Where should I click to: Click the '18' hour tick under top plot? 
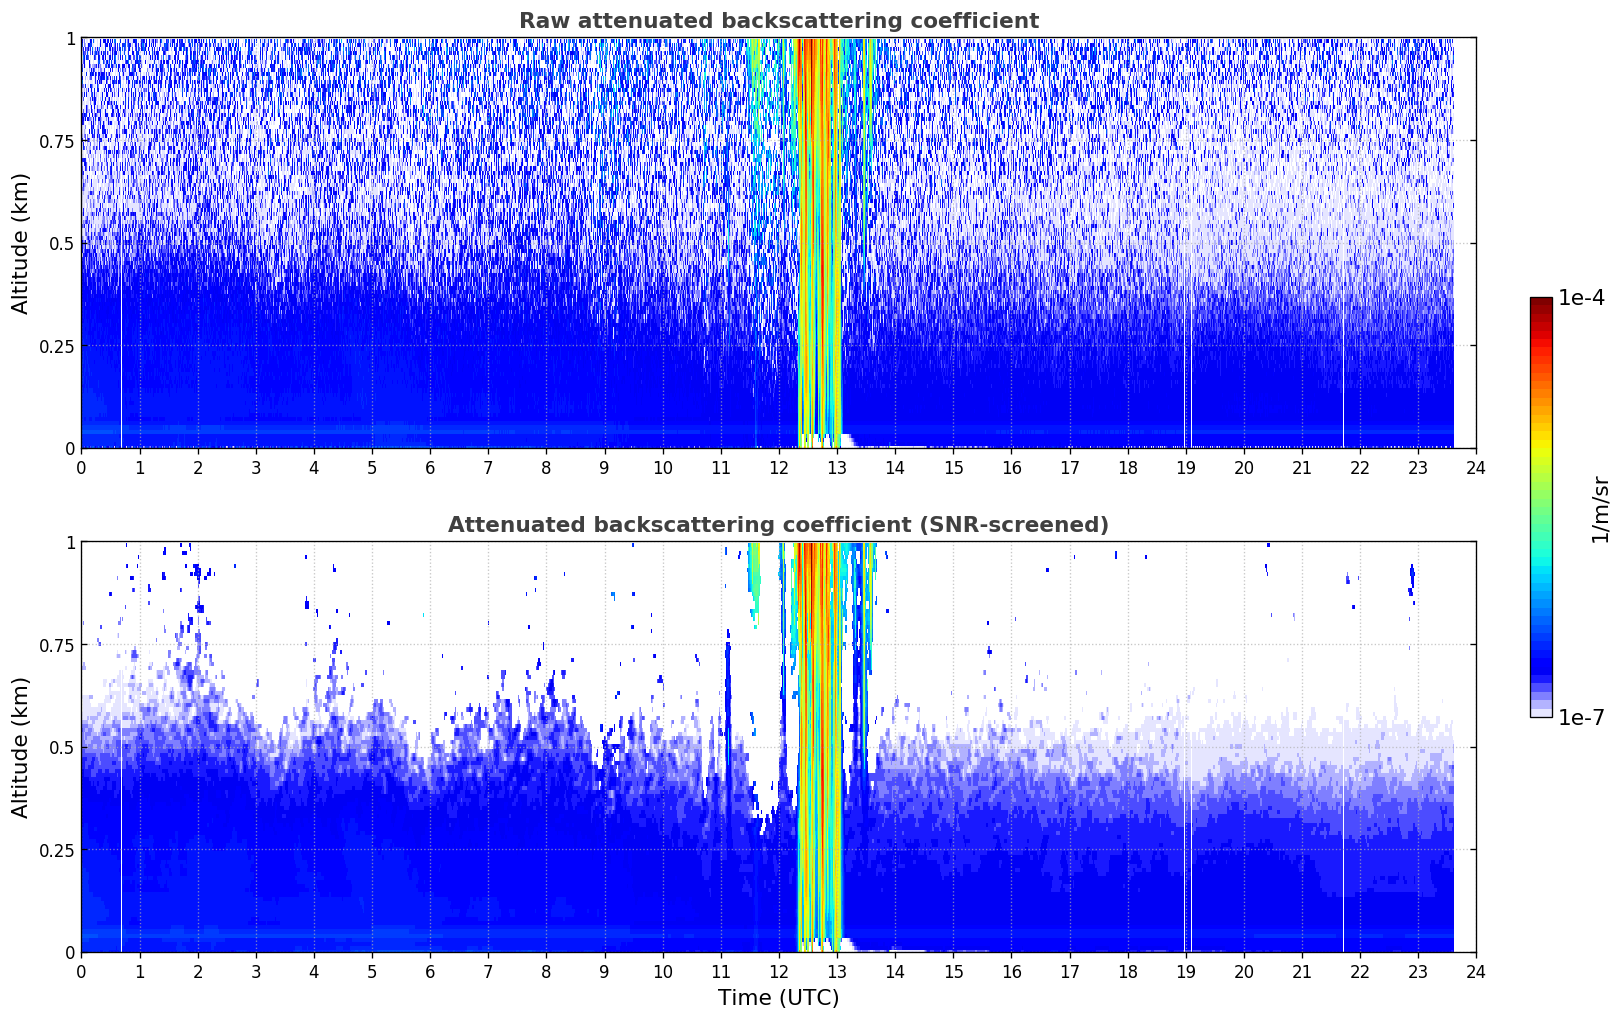[x=1128, y=467]
